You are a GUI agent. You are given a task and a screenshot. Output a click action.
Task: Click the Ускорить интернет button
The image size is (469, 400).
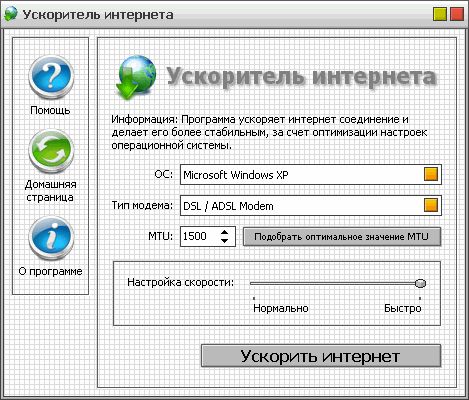[321, 356]
